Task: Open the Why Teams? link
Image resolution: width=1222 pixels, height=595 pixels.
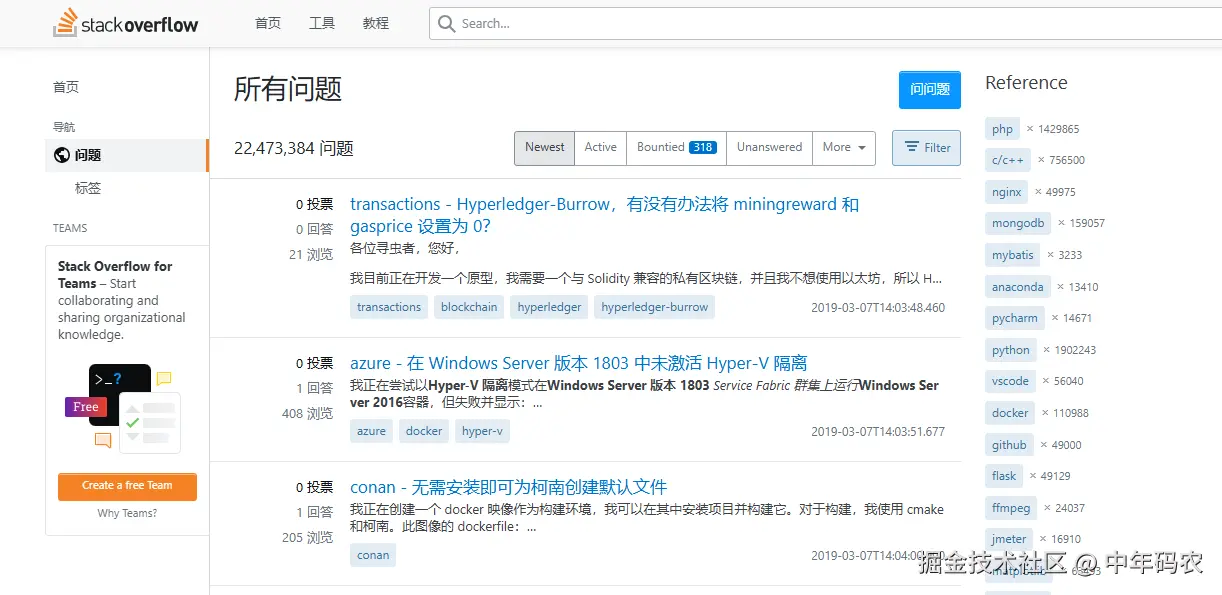Action: (x=127, y=513)
